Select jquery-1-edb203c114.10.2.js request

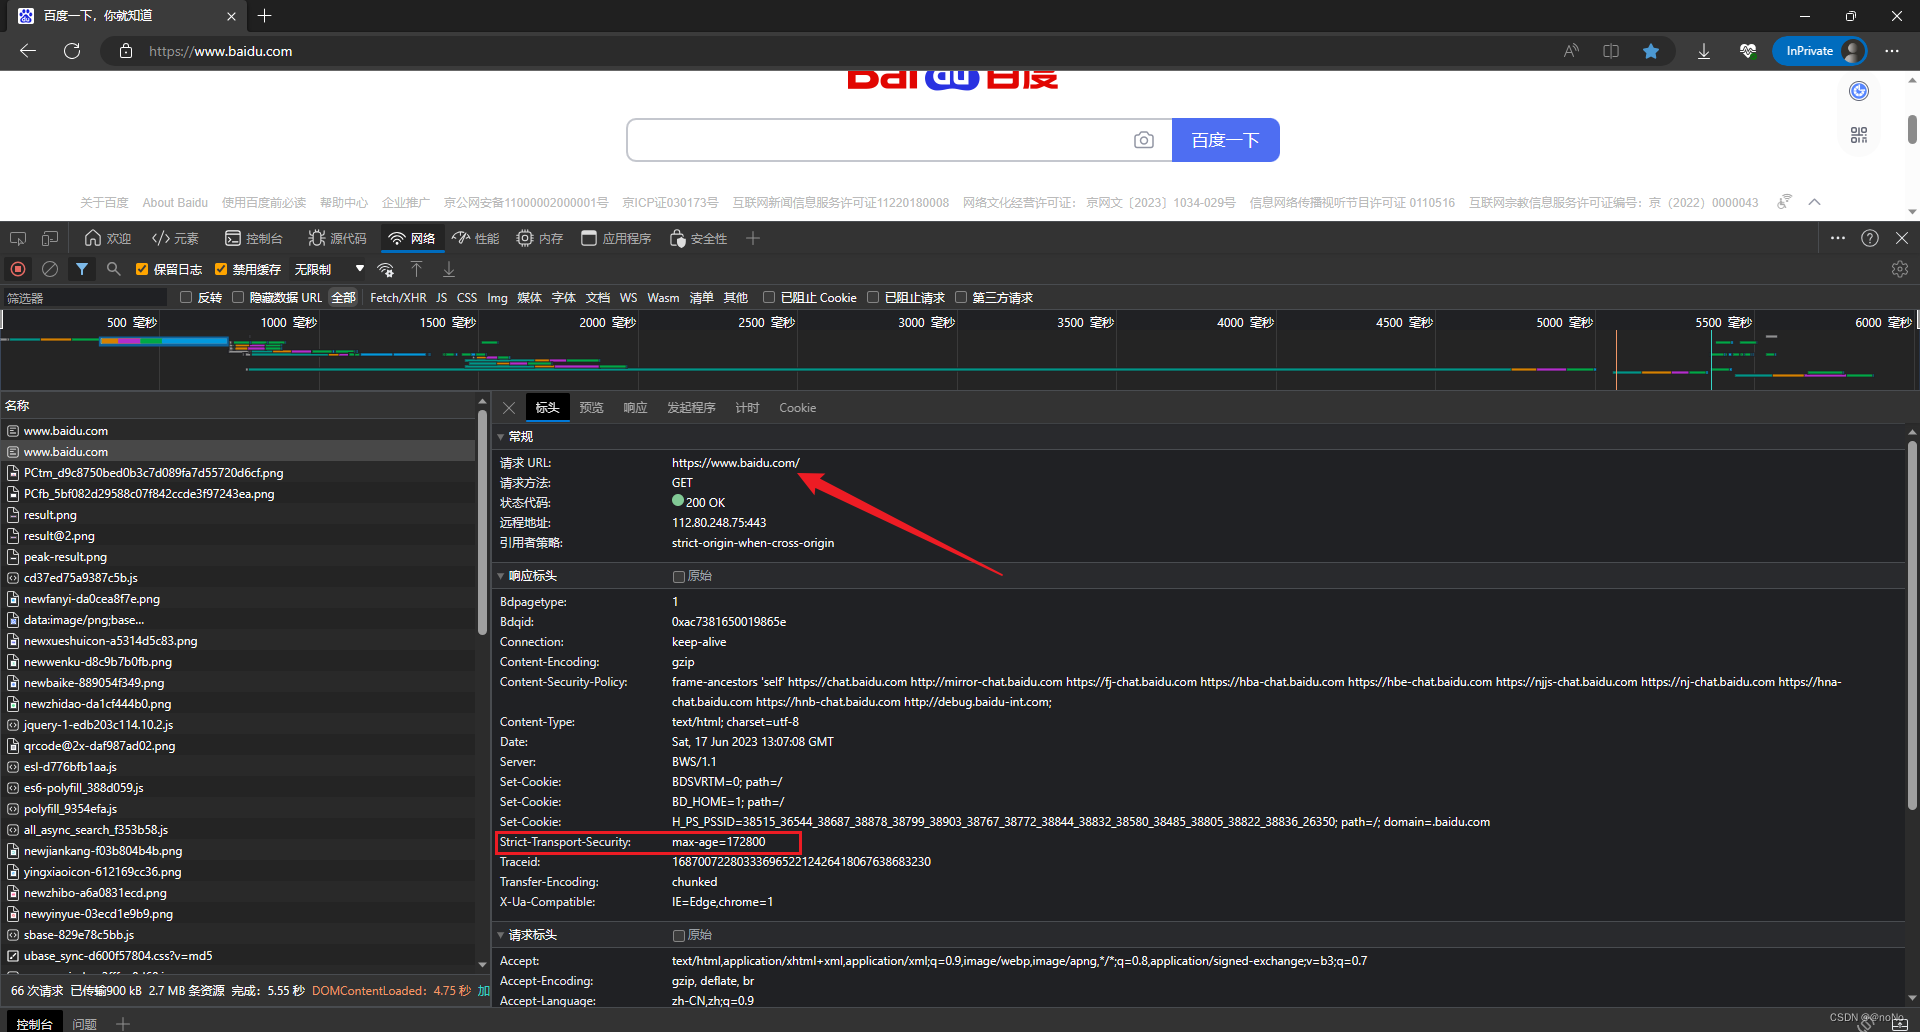[x=238, y=725]
